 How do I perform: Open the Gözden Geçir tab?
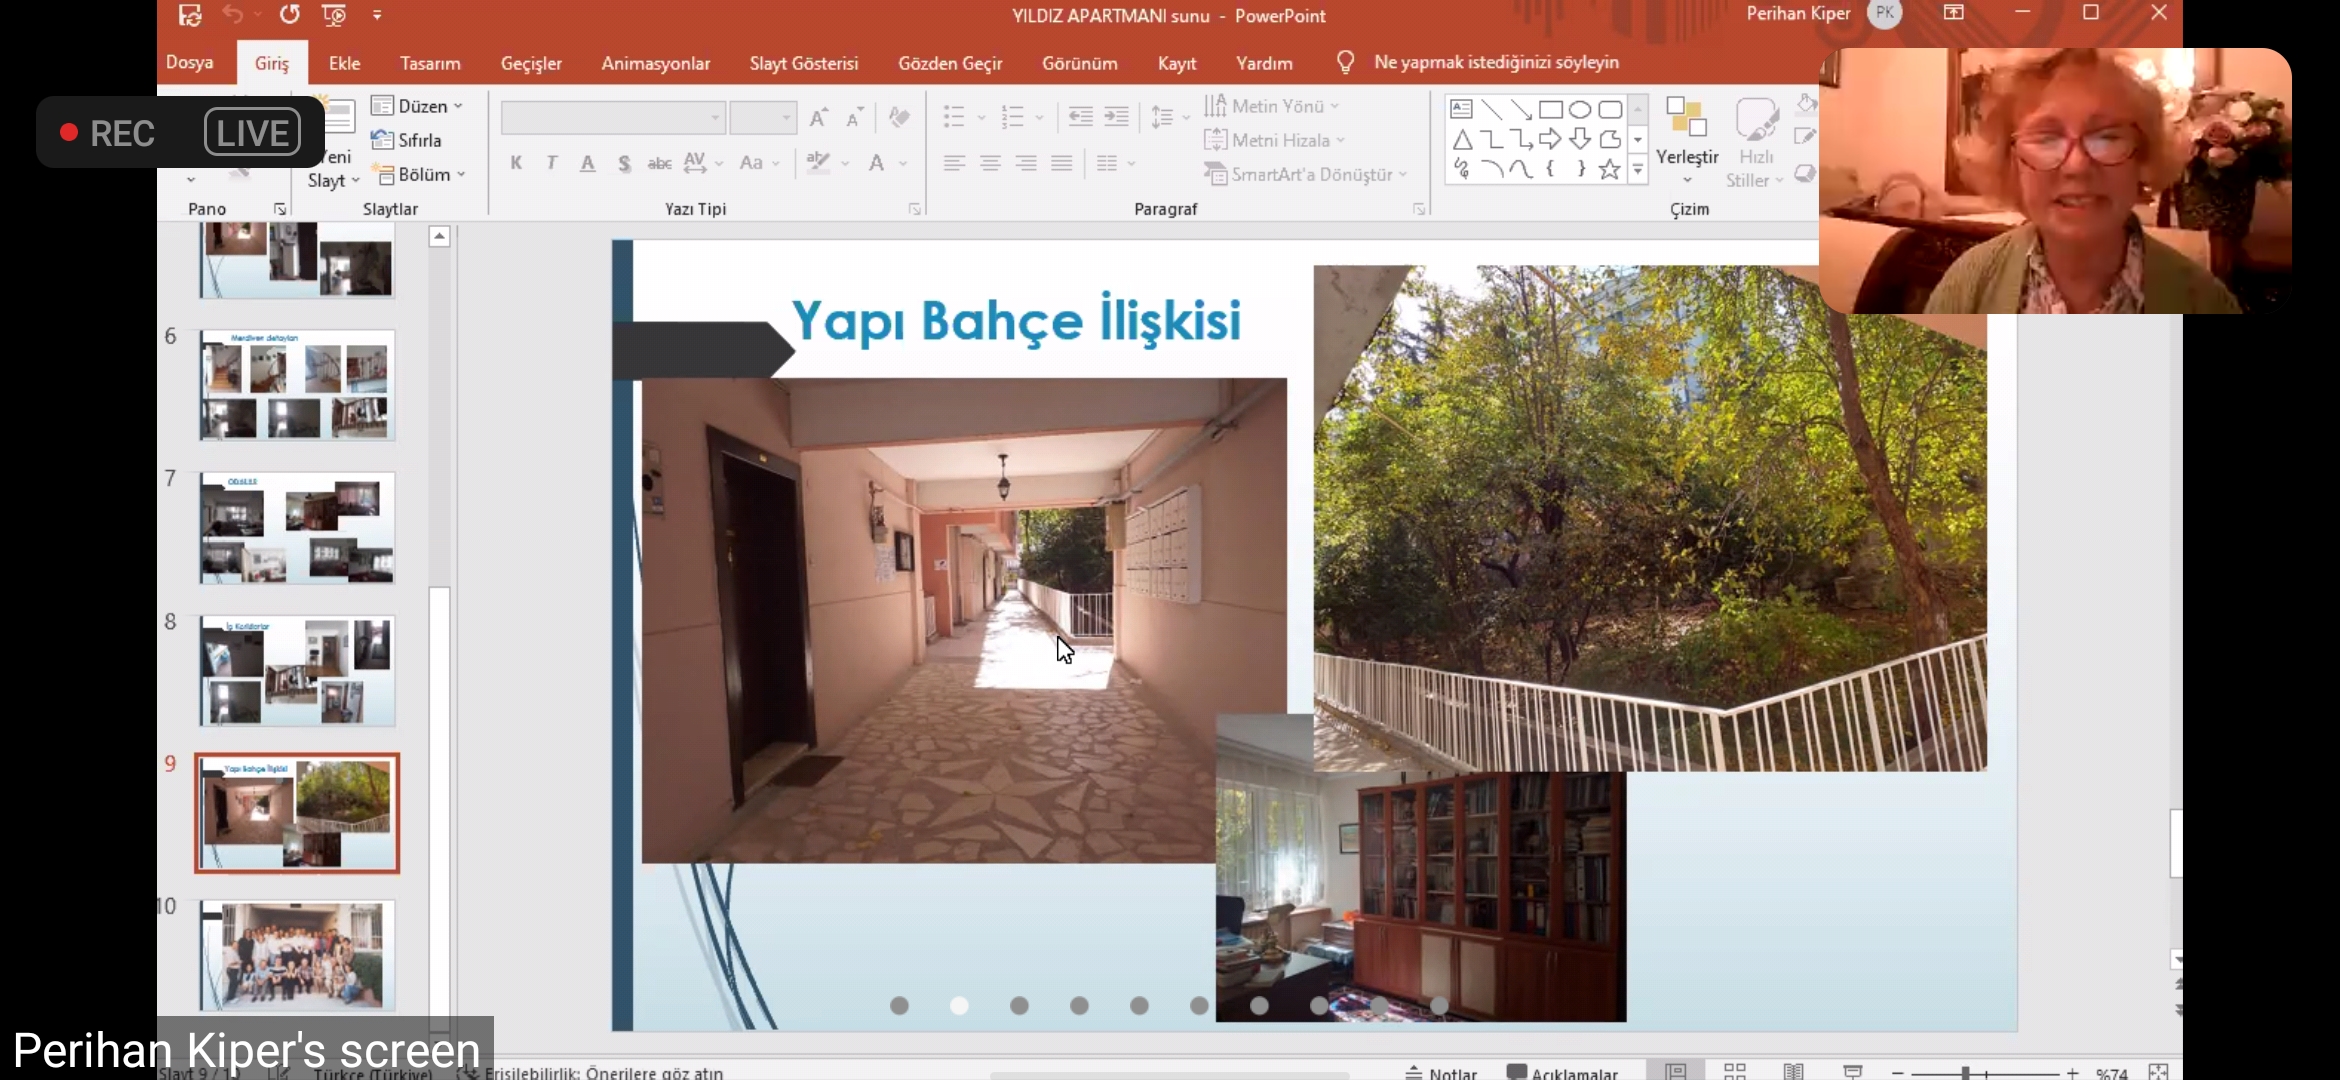(950, 63)
